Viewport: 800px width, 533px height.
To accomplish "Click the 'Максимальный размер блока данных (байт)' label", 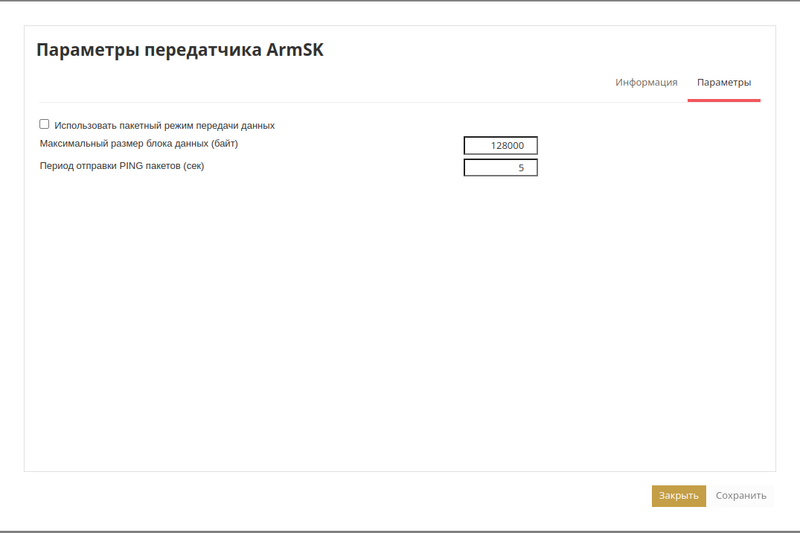I will pyautogui.click(x=139, y=144).
